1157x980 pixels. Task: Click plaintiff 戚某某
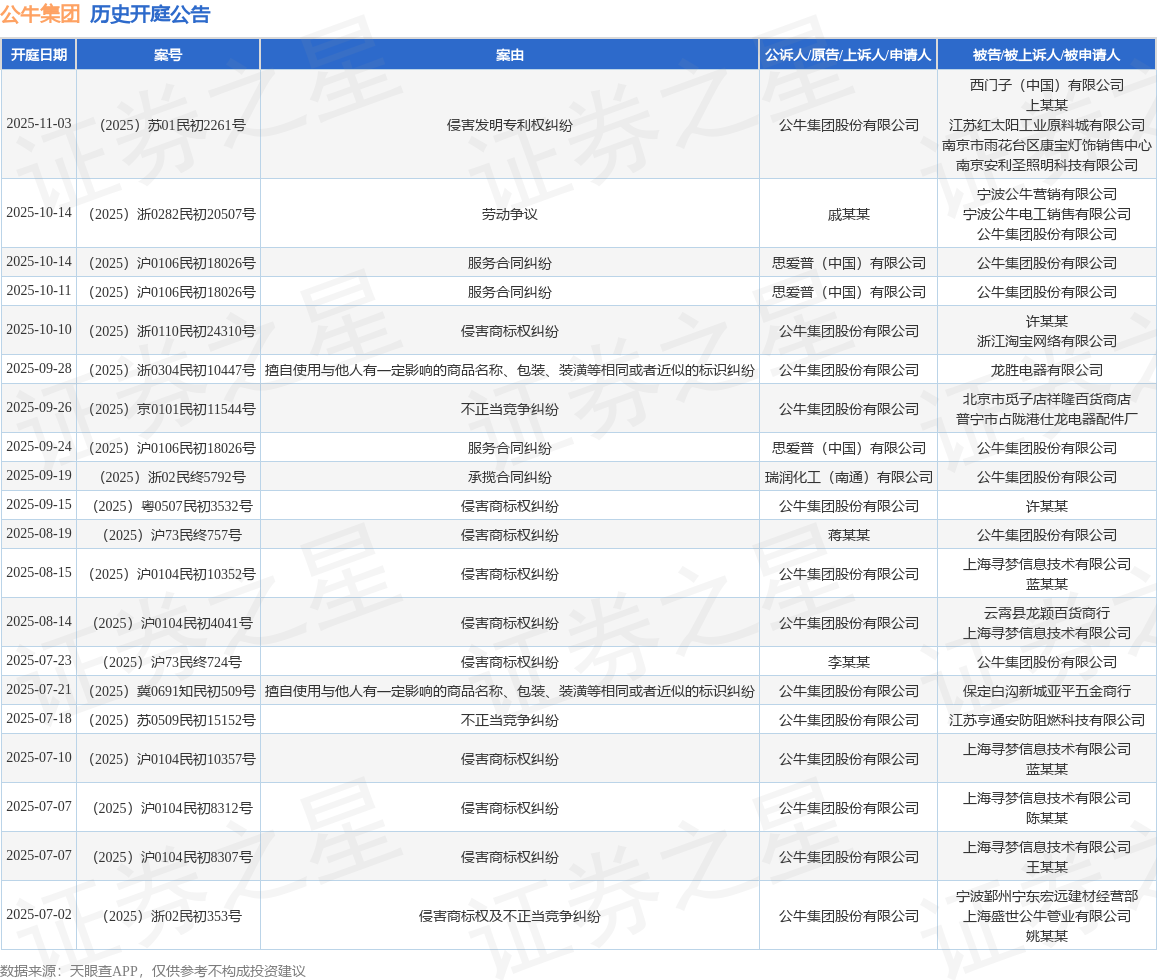[849, 214]
